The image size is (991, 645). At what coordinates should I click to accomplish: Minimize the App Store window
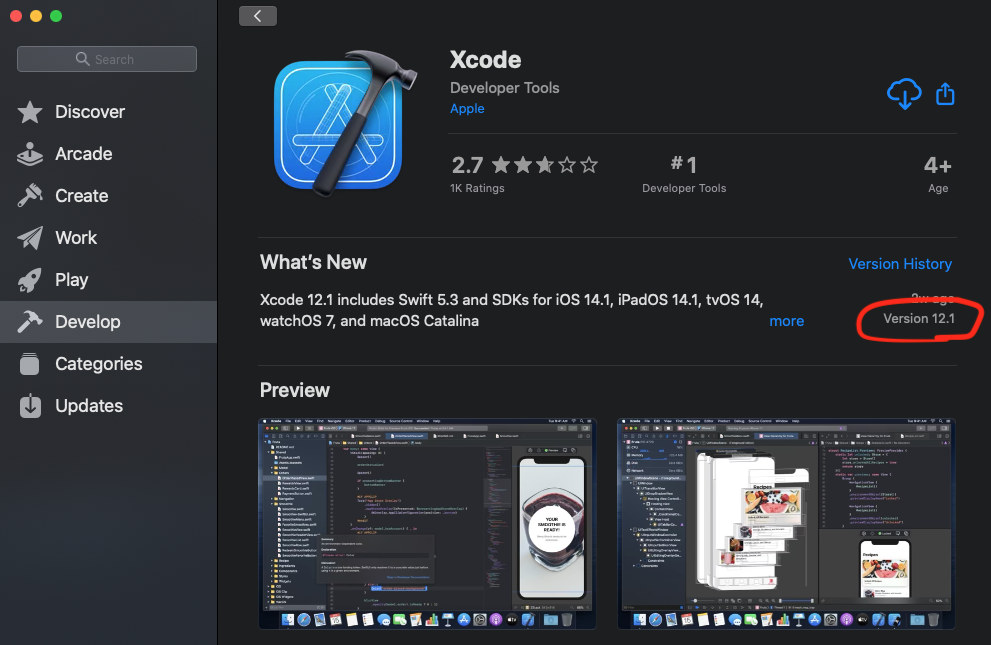pos(36,16)
